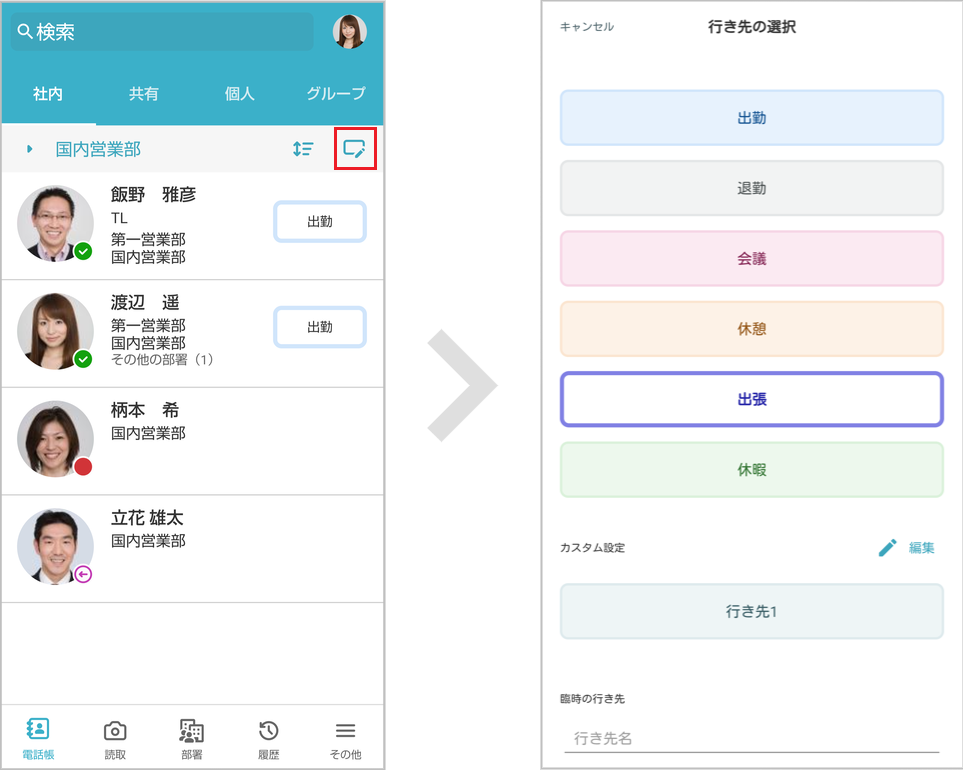The image size is (963, 770).
Task: Switch to the グループ tab
Action: coord(336,94)
